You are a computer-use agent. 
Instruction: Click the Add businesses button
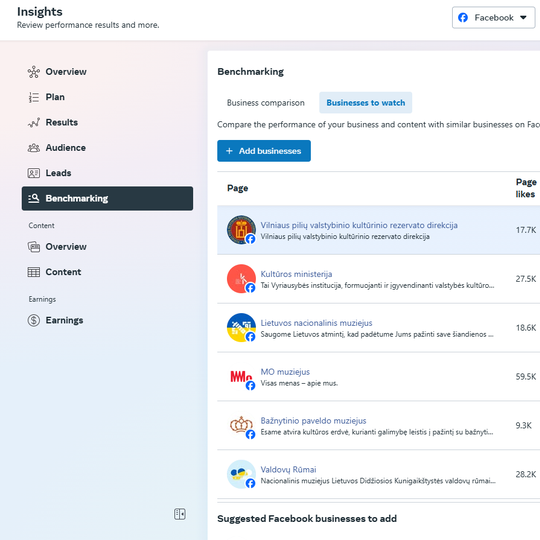click(264, 151)
